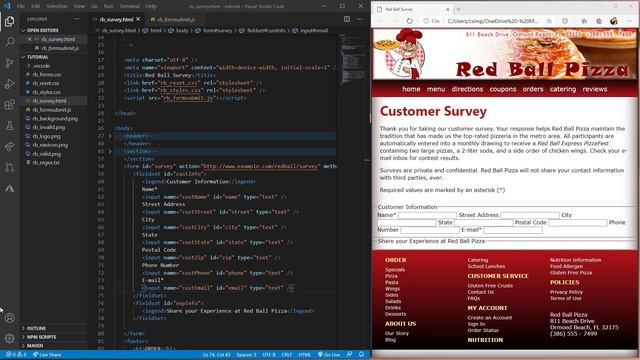Open a new browser tab with the plus button
The height and width of the screenshot is (360, 640).
pyautogui.click(x=458, y=9)
